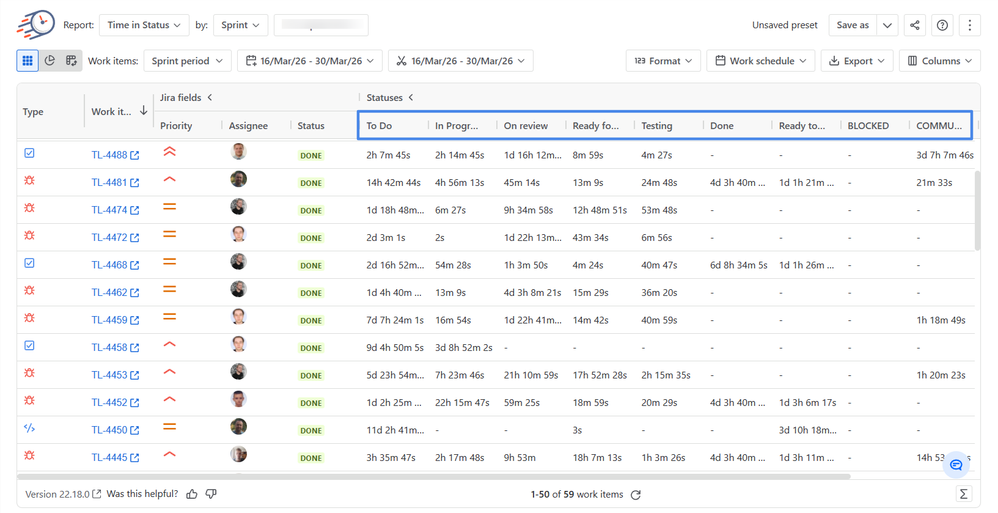Open the Time in Status report dropdown

pos(144,25)
